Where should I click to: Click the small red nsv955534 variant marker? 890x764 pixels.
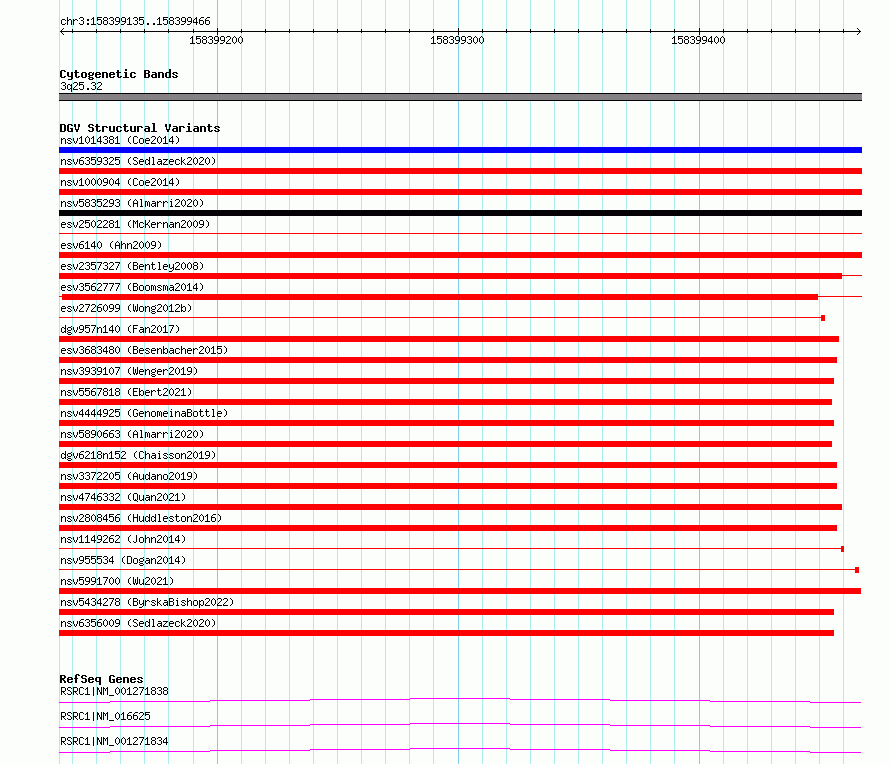(x=857, y=570)
